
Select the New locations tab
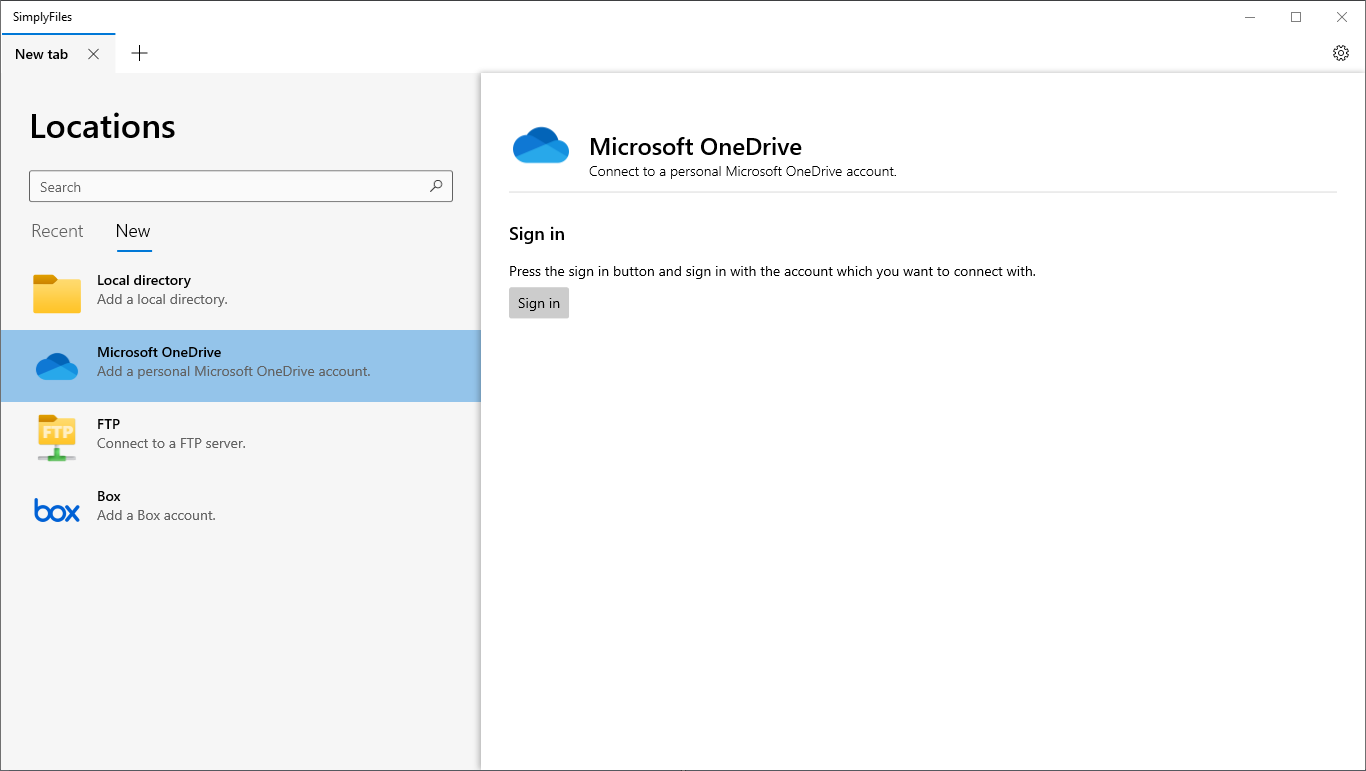pos(133,231)
